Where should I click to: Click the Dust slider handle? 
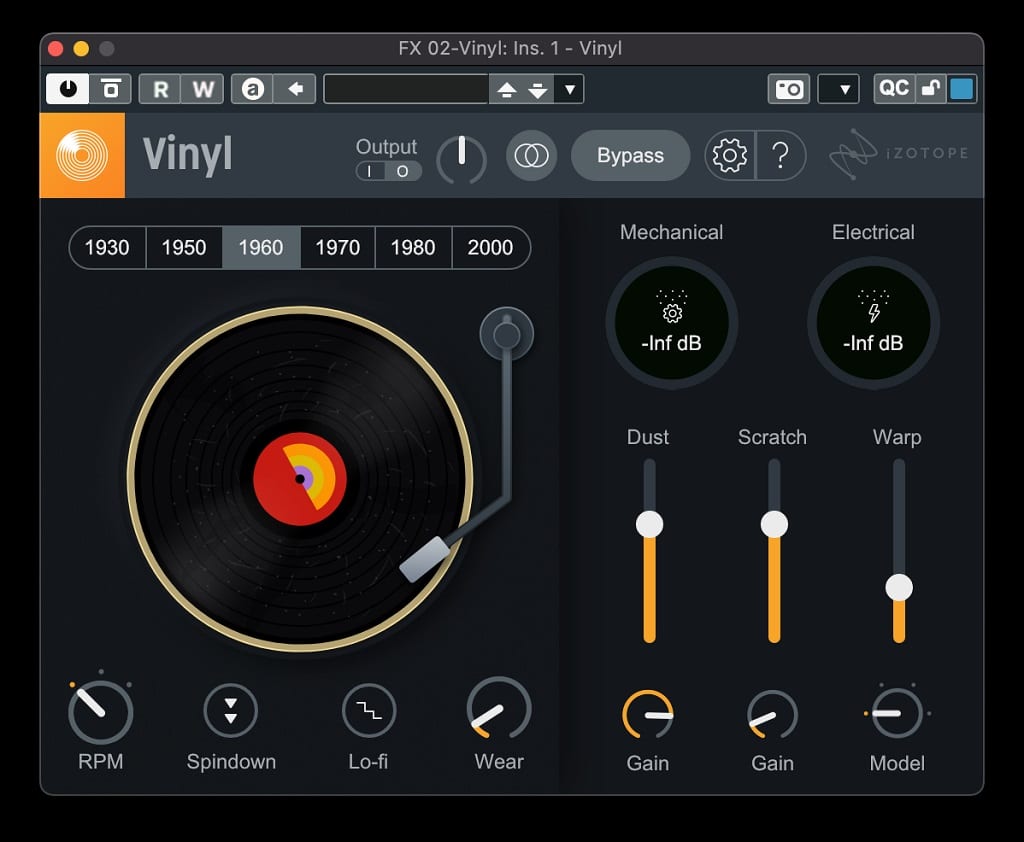(649, 524)
